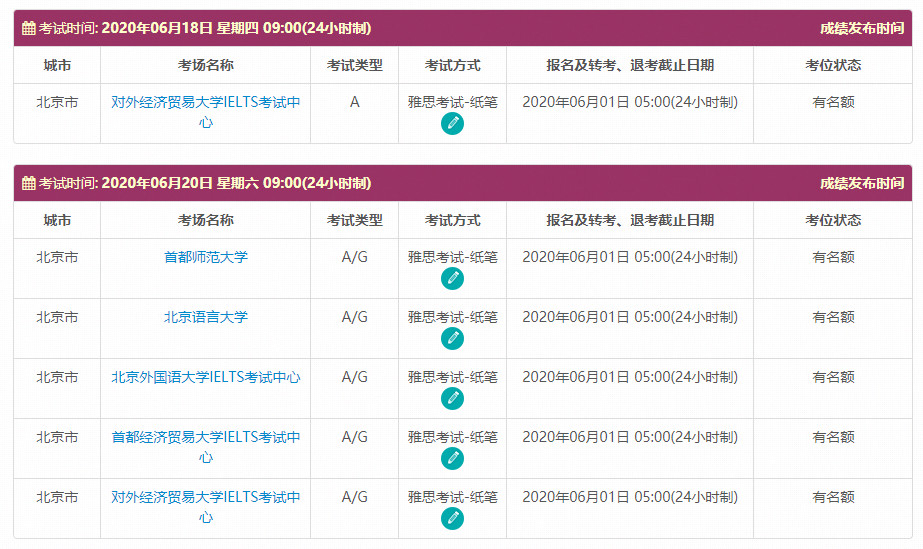
Task: Click 成绩发布时间 in the June 20 header
Action: pos(861,184)
